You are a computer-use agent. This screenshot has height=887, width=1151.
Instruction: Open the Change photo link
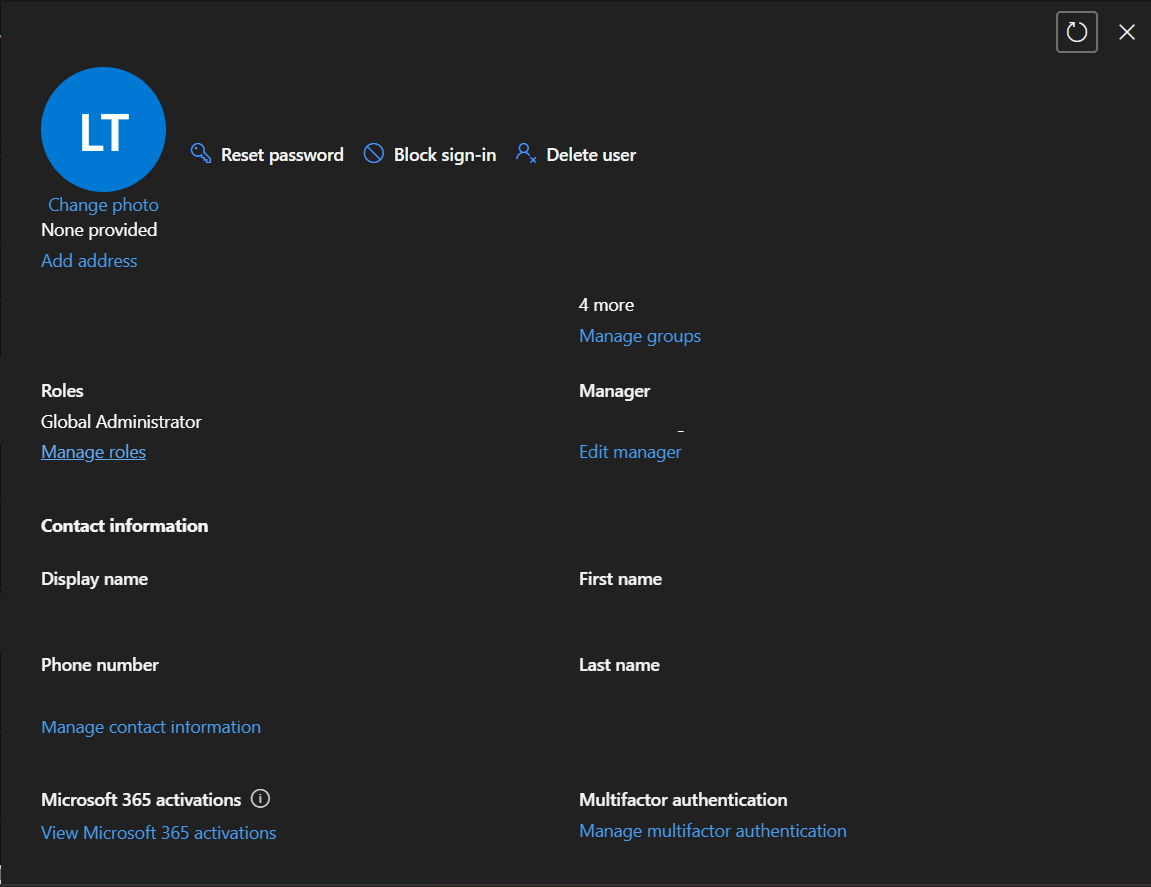(104, 205)
